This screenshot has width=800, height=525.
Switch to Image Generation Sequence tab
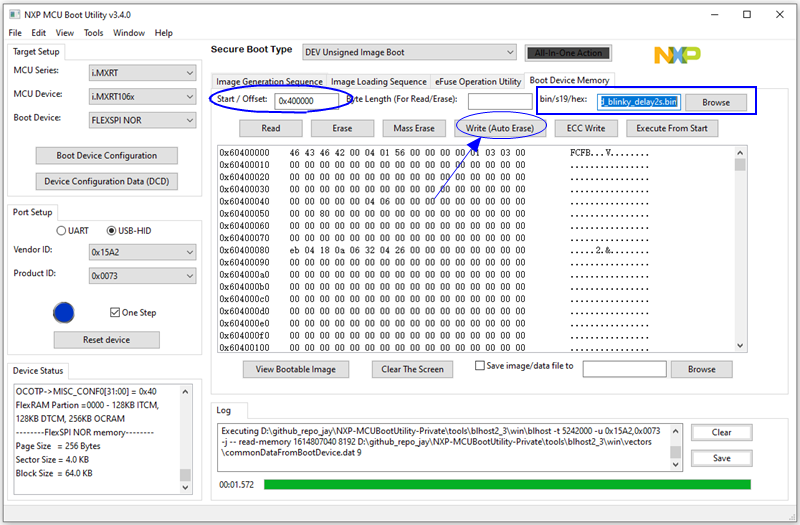point(269,82)
